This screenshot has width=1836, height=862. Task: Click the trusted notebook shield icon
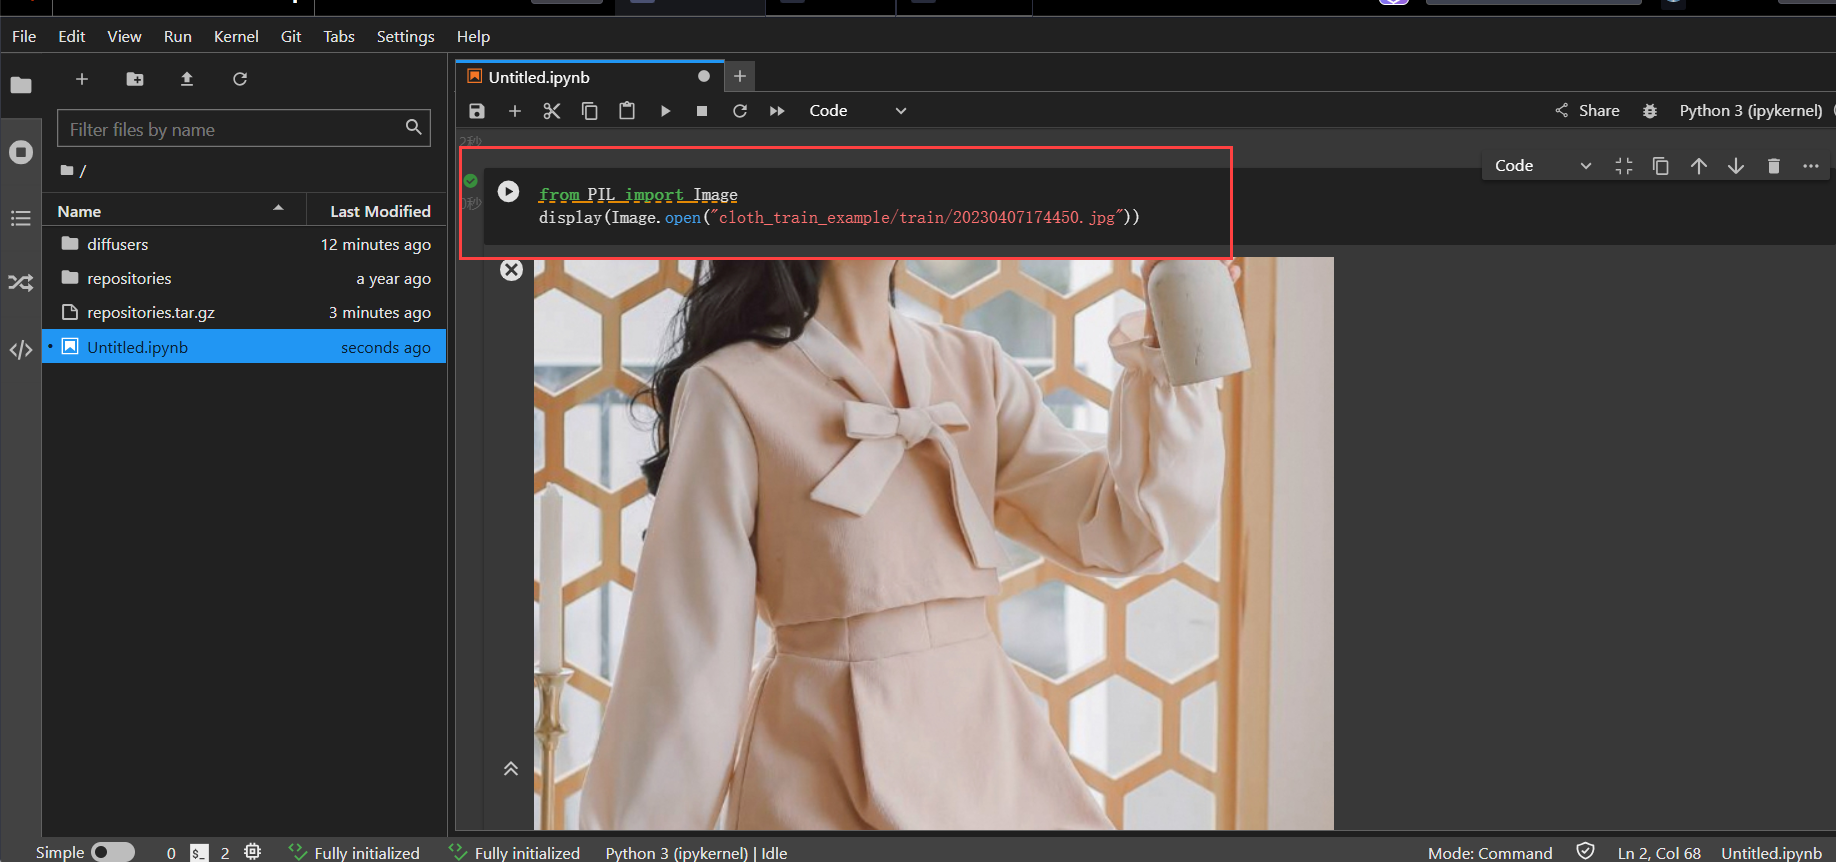click(x=1585, y=851)
